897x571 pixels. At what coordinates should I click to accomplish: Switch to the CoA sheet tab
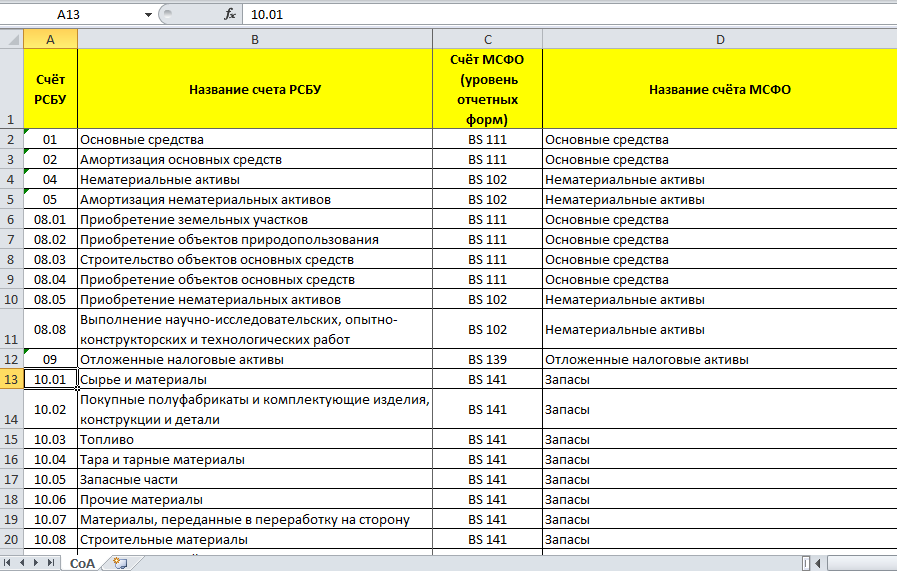pos(82,563)
